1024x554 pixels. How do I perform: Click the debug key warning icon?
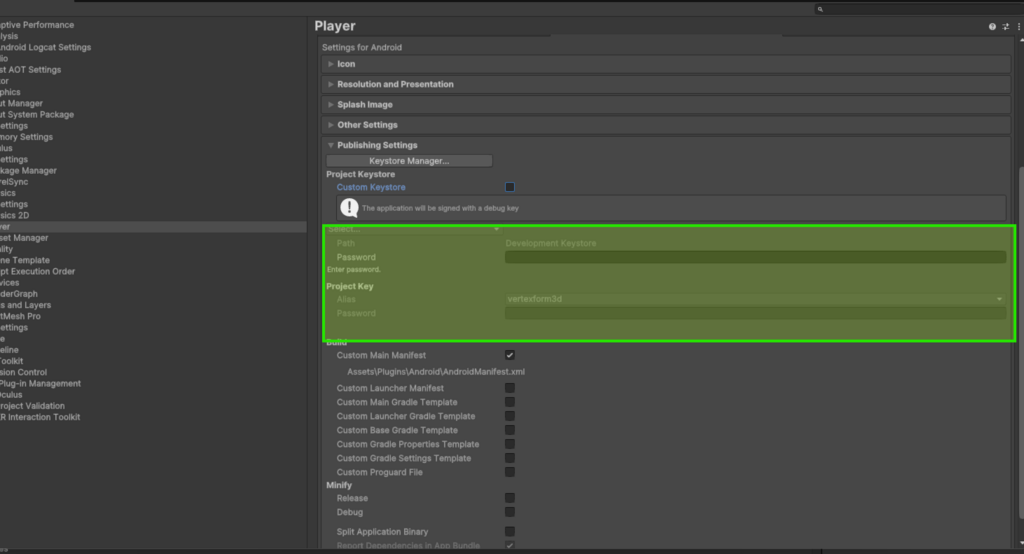348,208
